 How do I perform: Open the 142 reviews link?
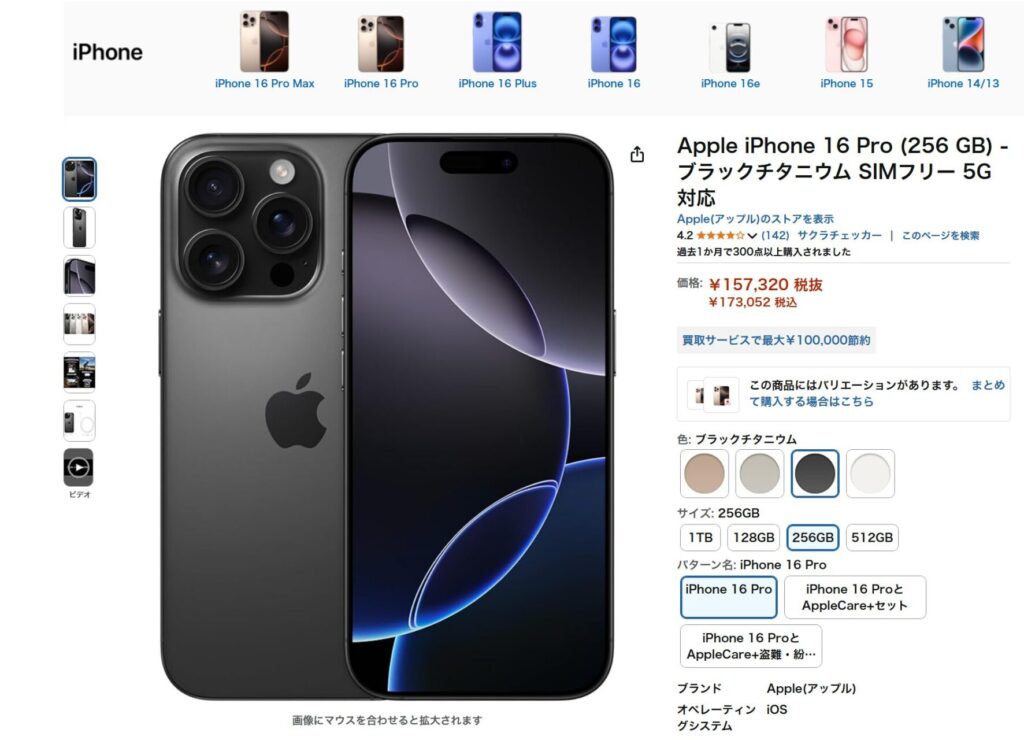(x=775, y=236)
